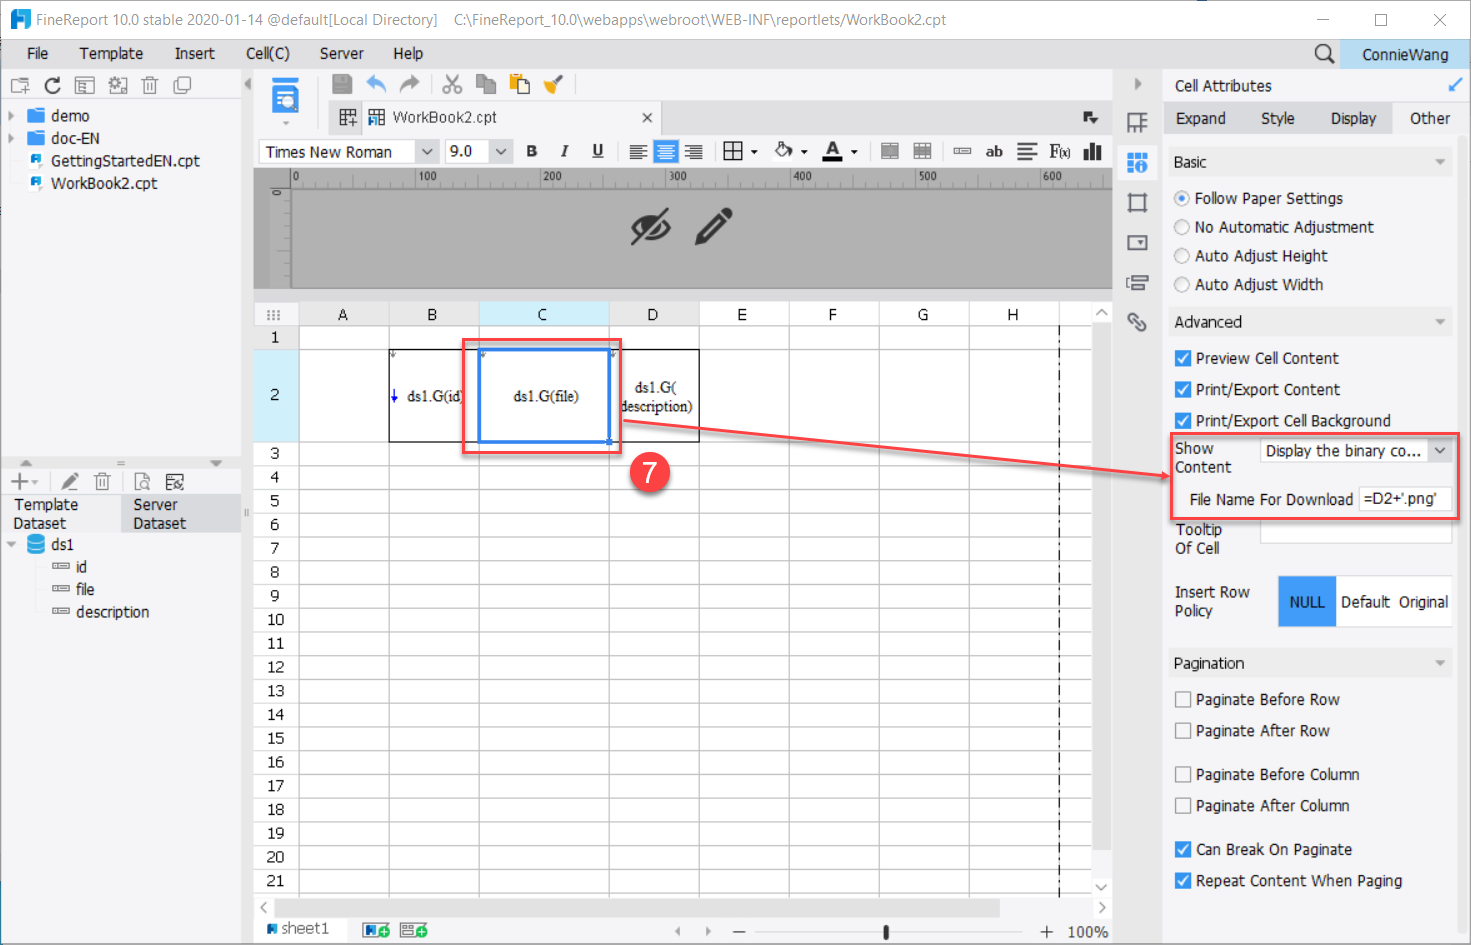Image resolution: width=1471 pixels, height=945 pixels.
Task: Delete the ds1 dataset using trash icon
Action: coord(102,481)
